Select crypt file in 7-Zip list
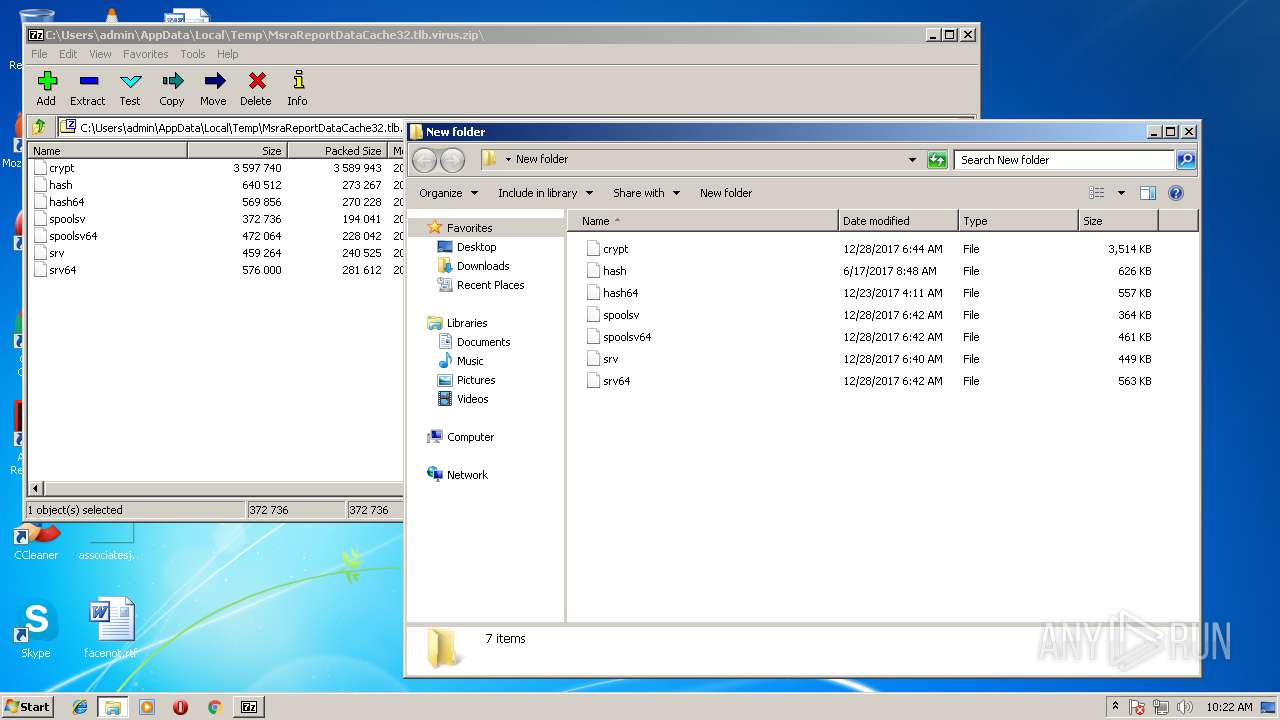Viewport: 1280px width, 720px height. [x=61, y=168]
